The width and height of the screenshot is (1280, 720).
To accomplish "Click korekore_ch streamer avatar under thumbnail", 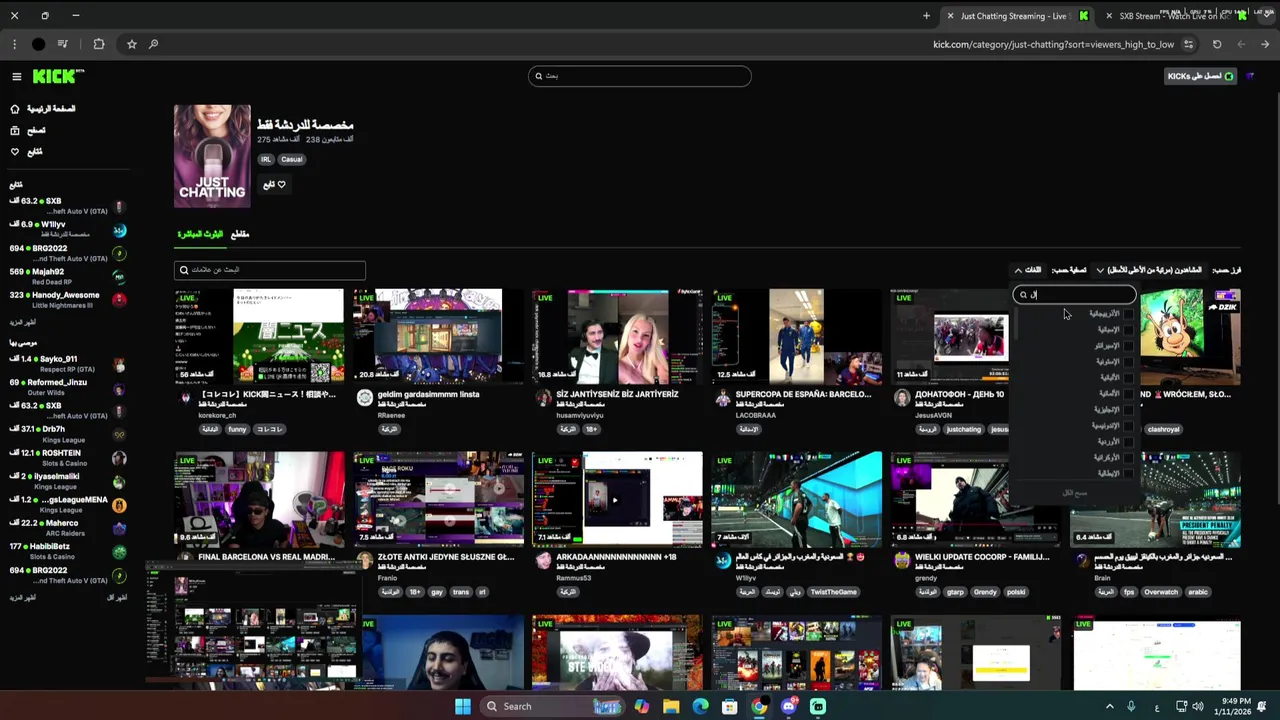I will pos(185,397).
